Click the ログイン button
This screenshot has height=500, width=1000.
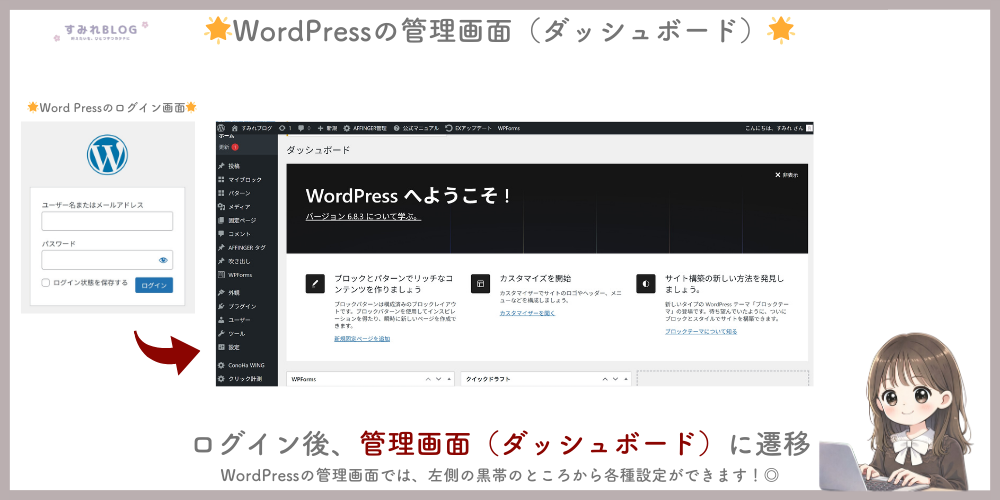(x=154, y=285)
